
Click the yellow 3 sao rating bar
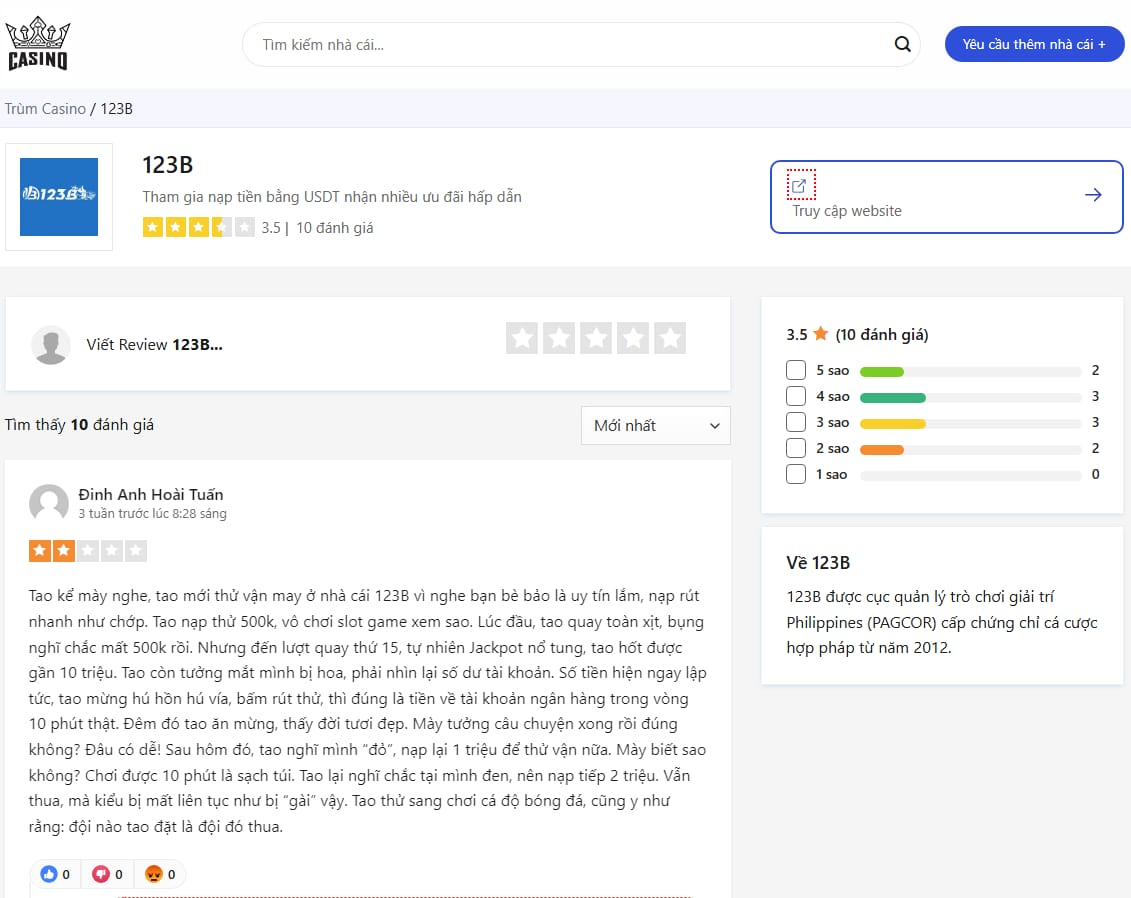[893, 423]
